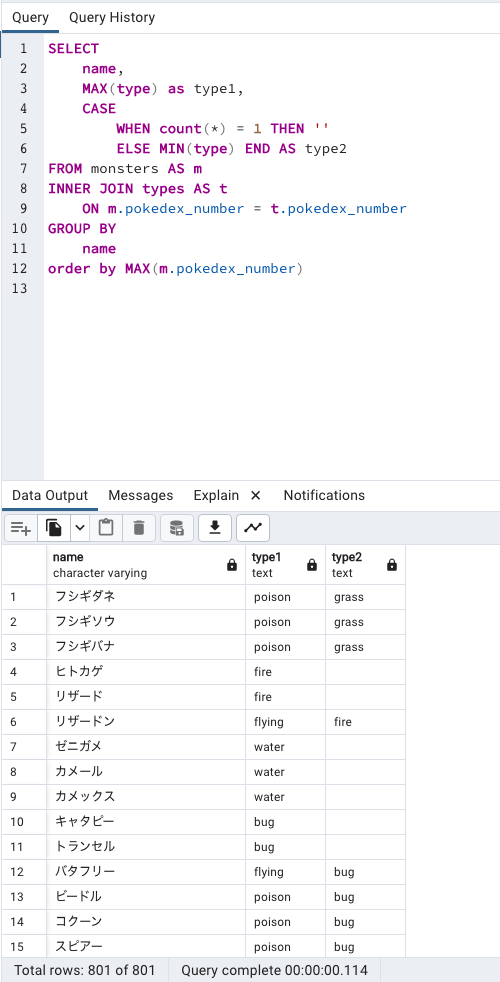Open the Messages tab

[x=140, y=495]
